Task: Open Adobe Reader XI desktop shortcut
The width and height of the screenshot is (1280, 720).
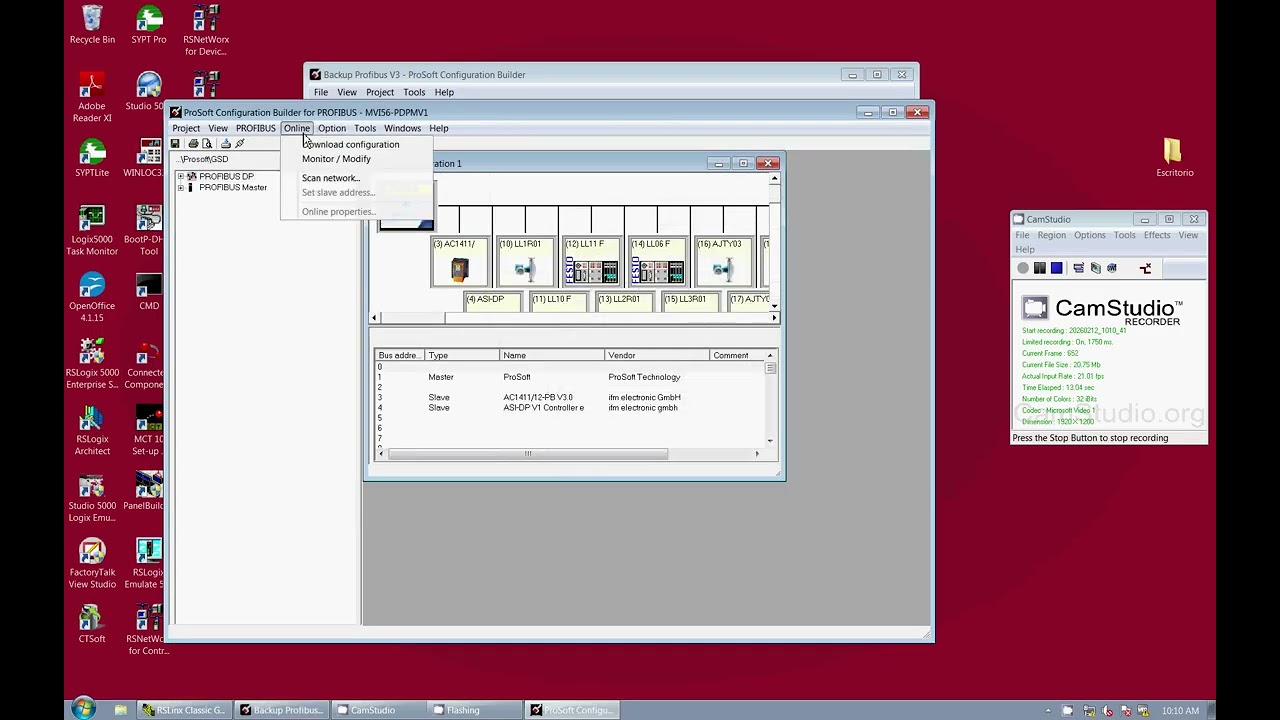Action: click(92, 97)
